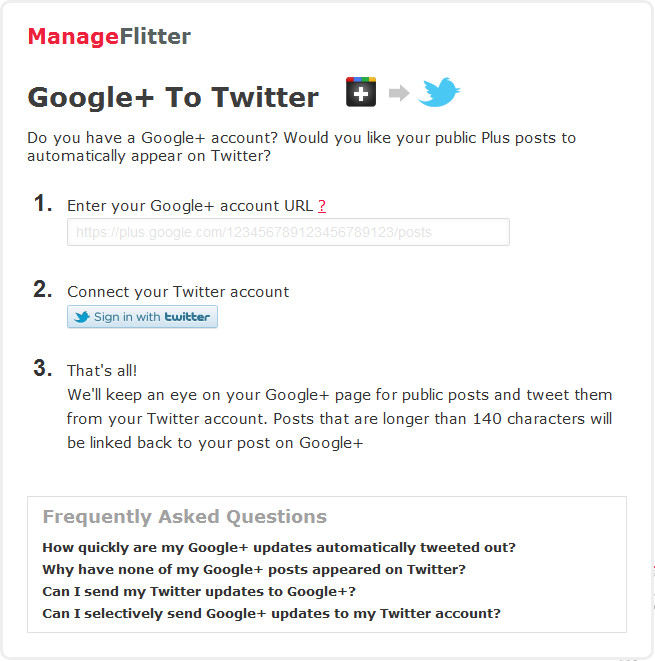This screenshot has width=655, height=661.
Task: Click the step number 3 marker
Action: (x=43, y=368)
